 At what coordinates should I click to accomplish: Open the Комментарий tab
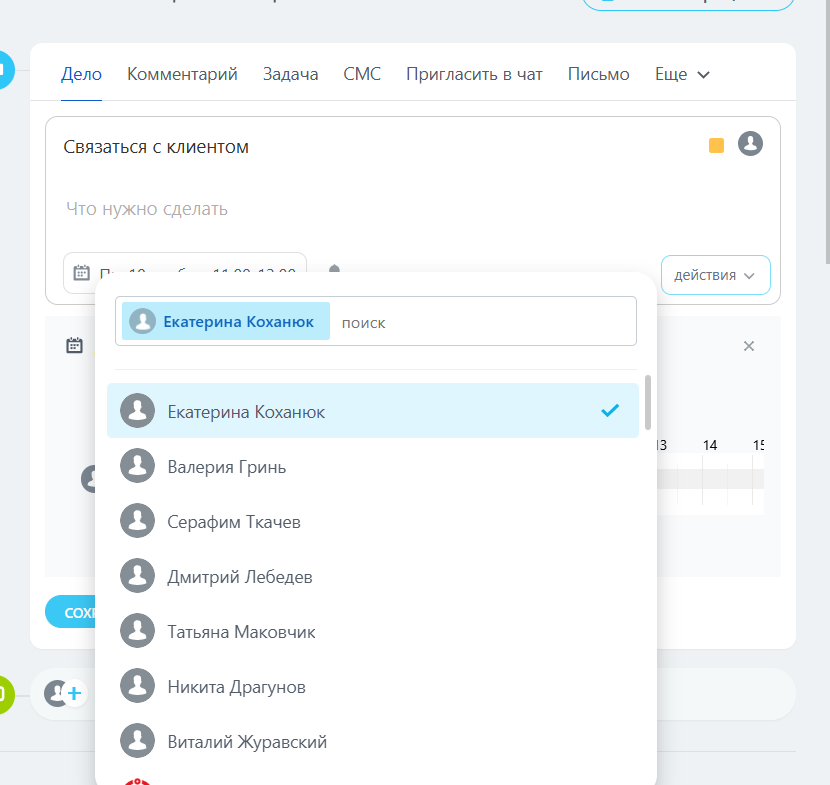(182, 74)
